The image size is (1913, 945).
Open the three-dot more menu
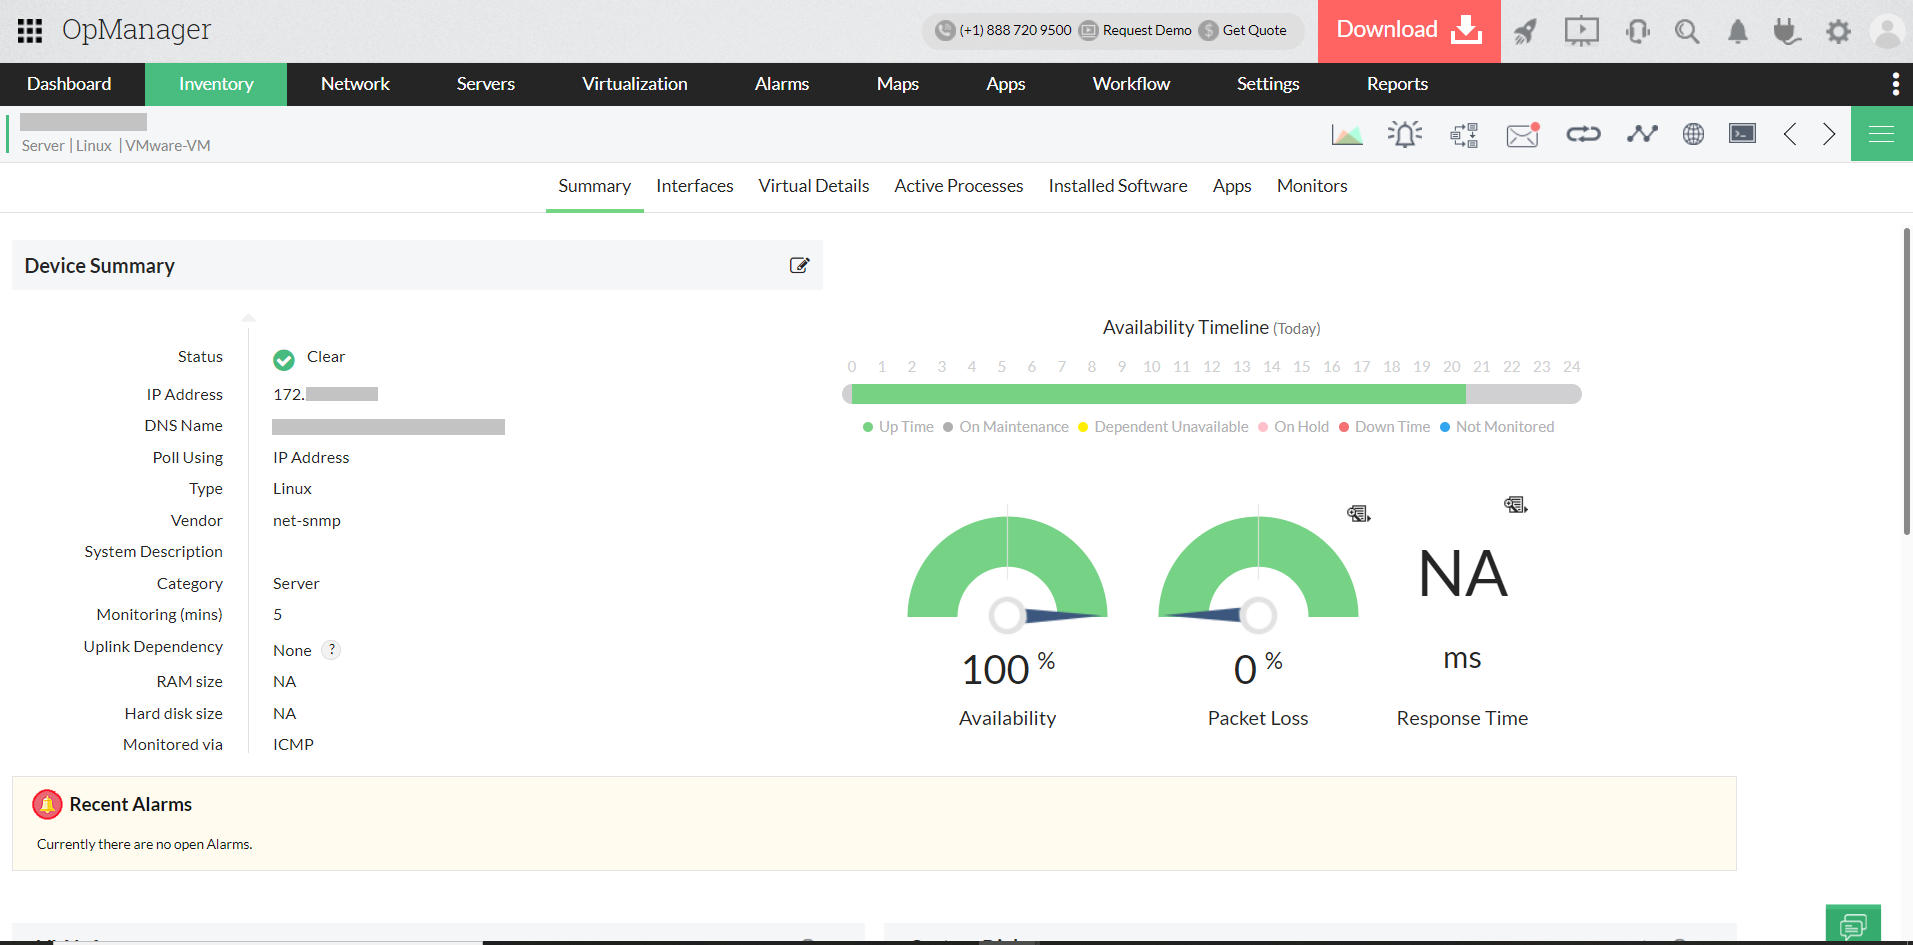pyautogui.click(x=1895, y=84)
